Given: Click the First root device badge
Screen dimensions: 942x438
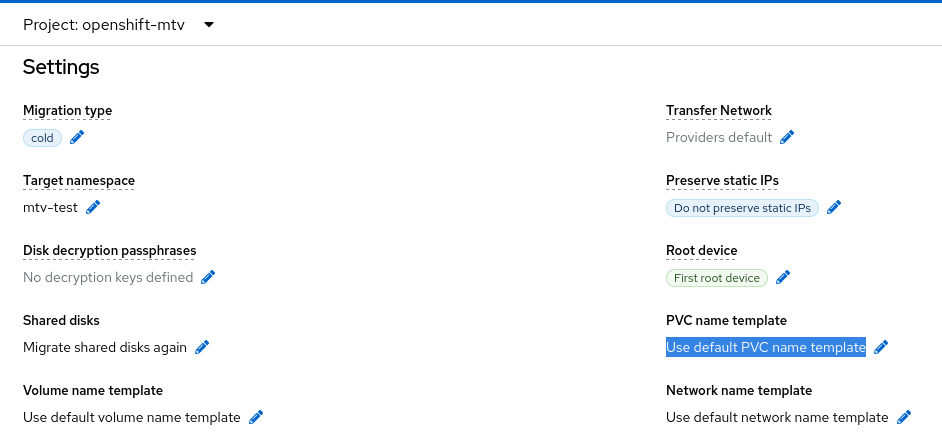Looking at the screenshot, I should (716, 278).
